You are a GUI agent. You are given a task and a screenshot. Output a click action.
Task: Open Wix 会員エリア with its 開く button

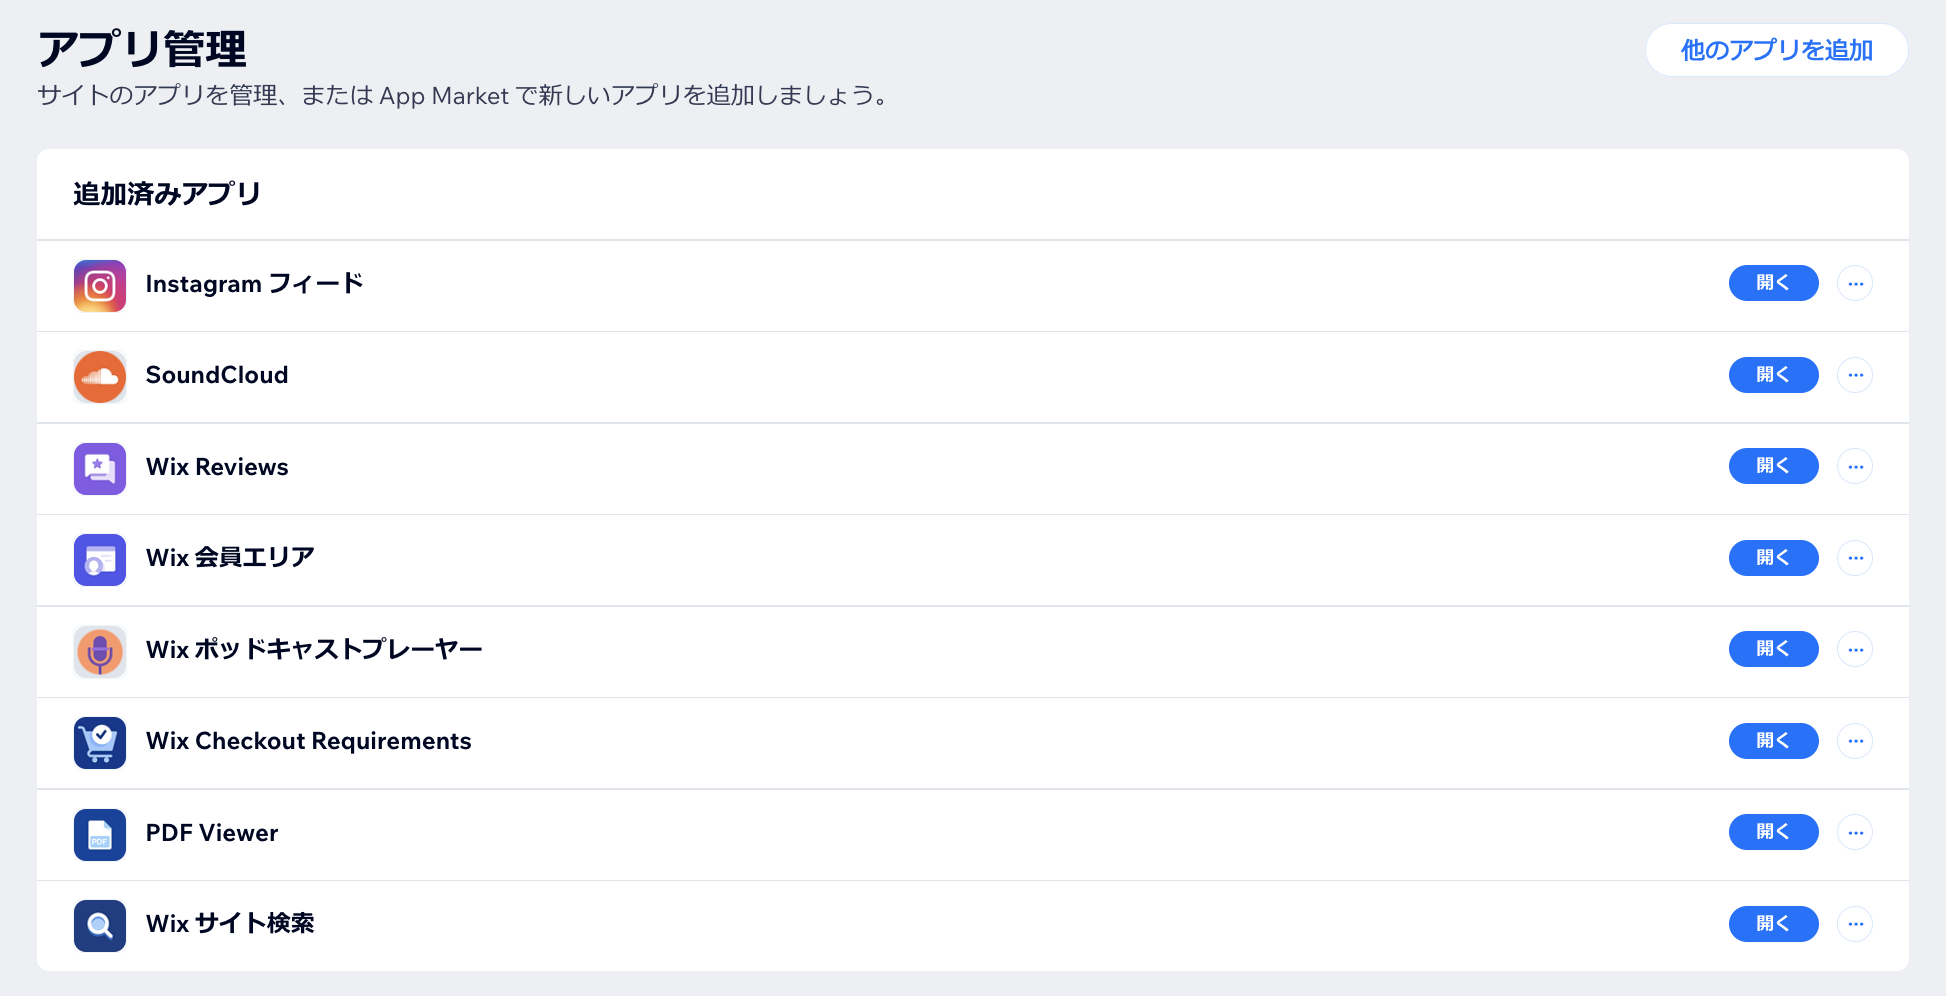click(x=1773, y=558)
